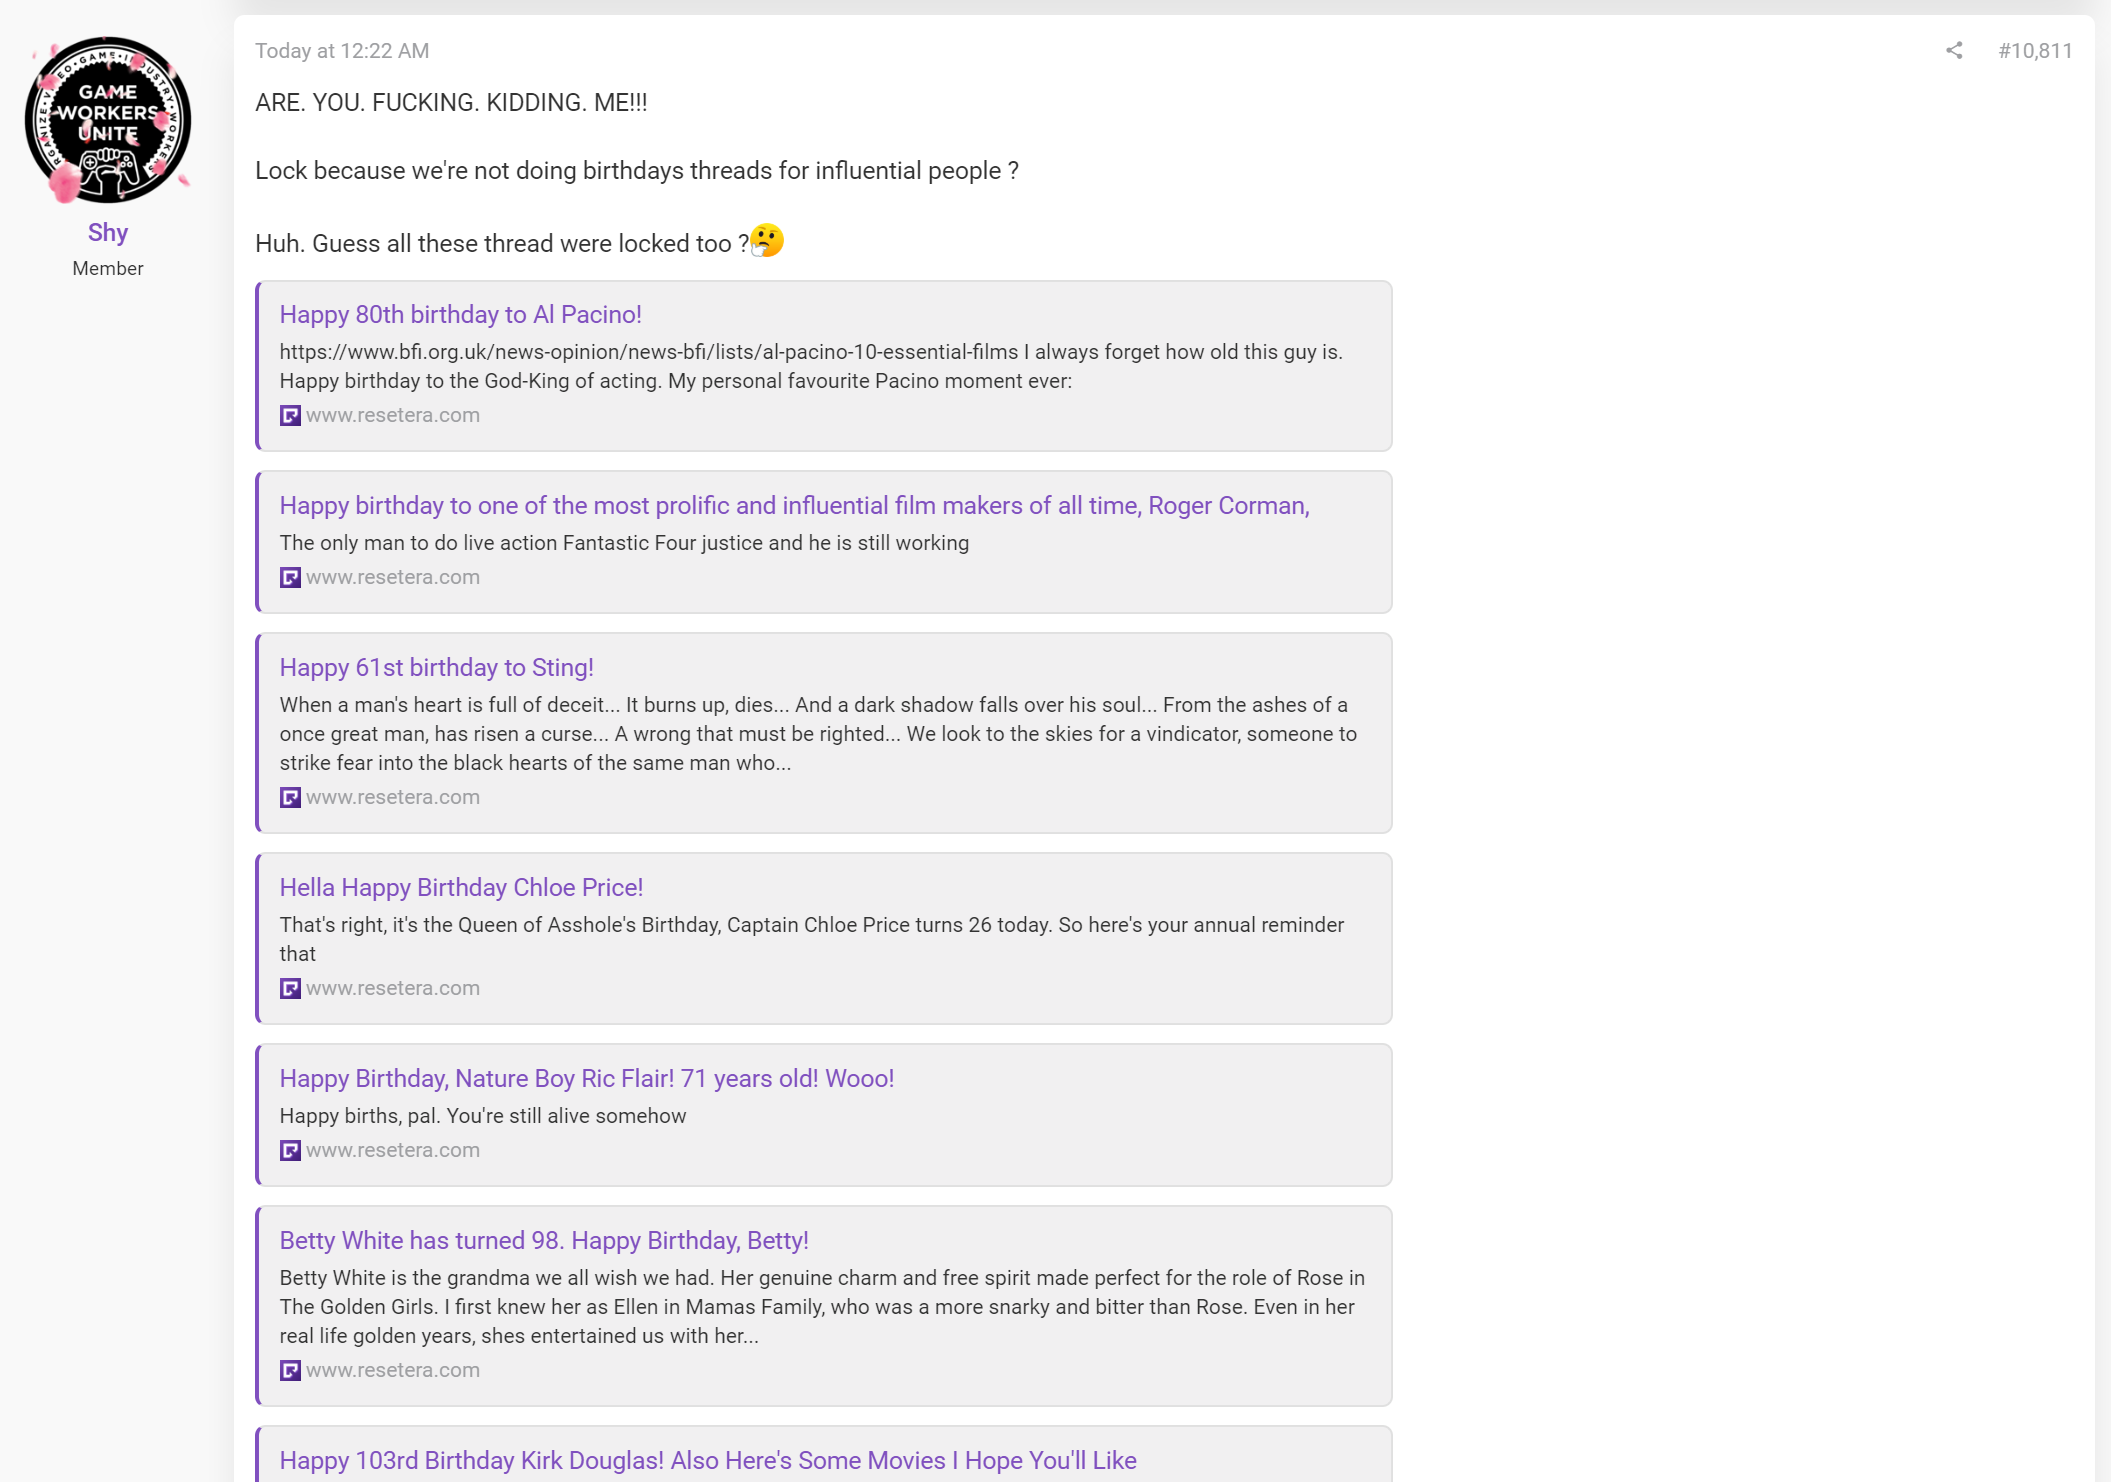Click the resetera favicon under Roger Corman thread
Viewport: 2111px width, 1482px height.
(290, 577)
